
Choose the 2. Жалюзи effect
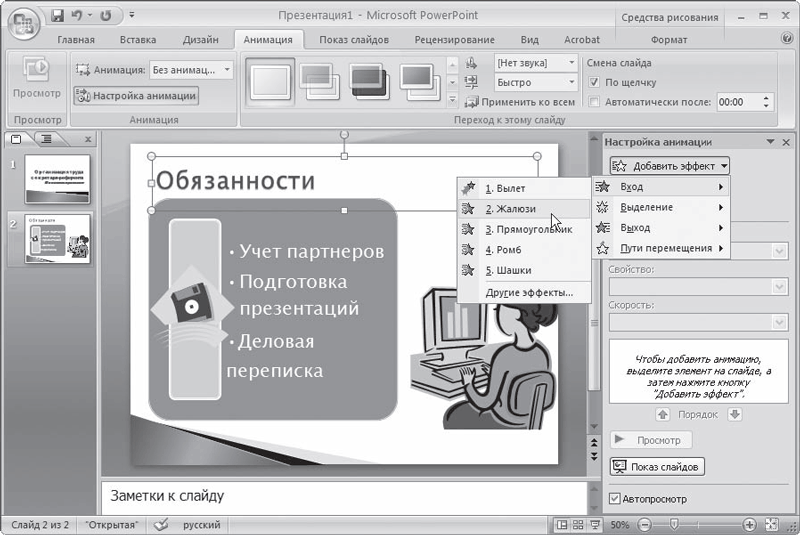point(523,209)
